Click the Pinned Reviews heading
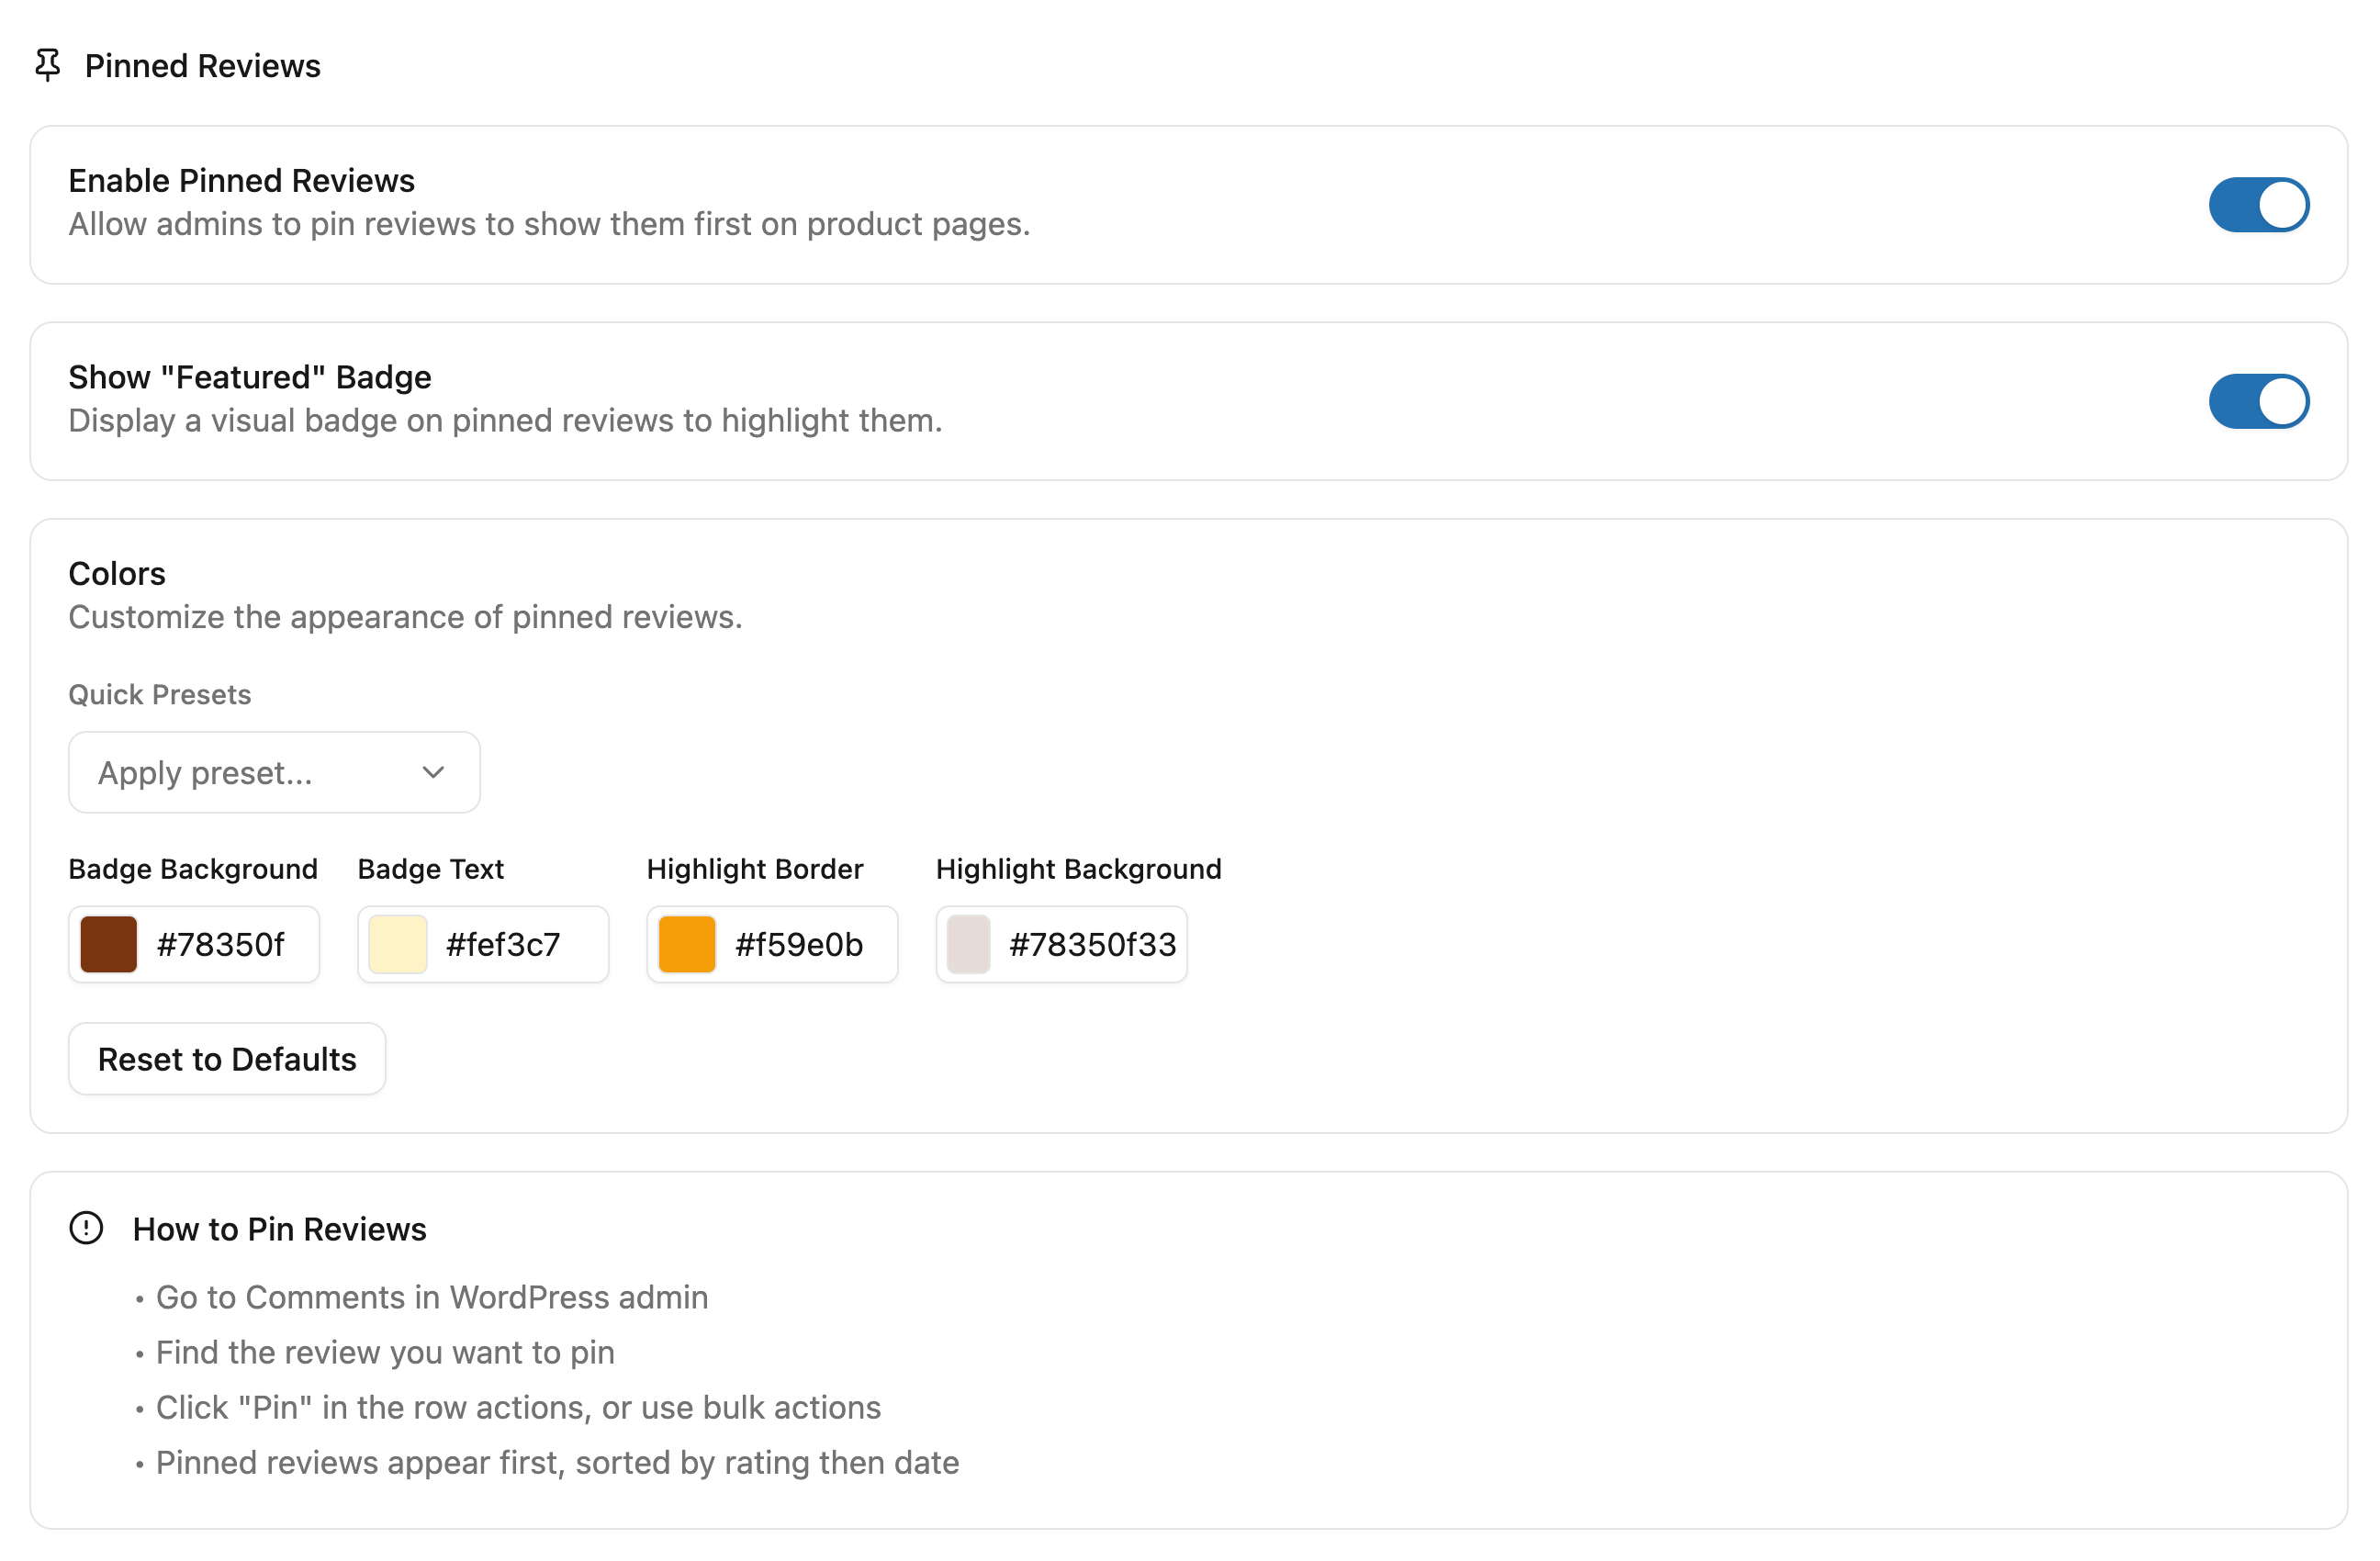The image size is (2380, 1561). coord(203,66)
